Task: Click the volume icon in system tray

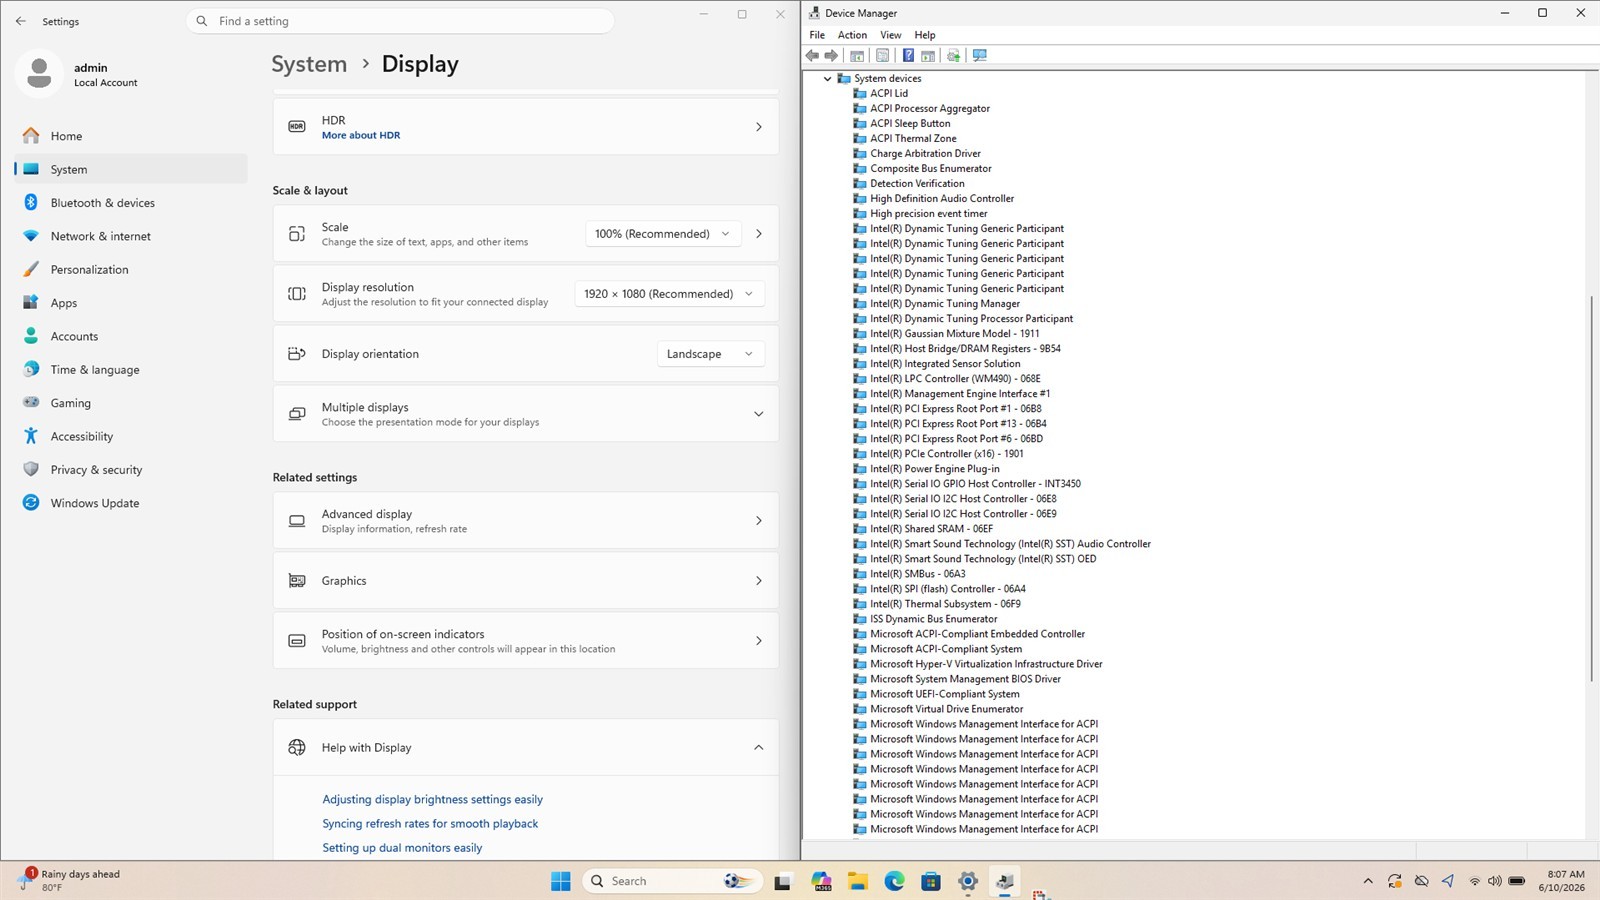Action: pos(1495,881)
